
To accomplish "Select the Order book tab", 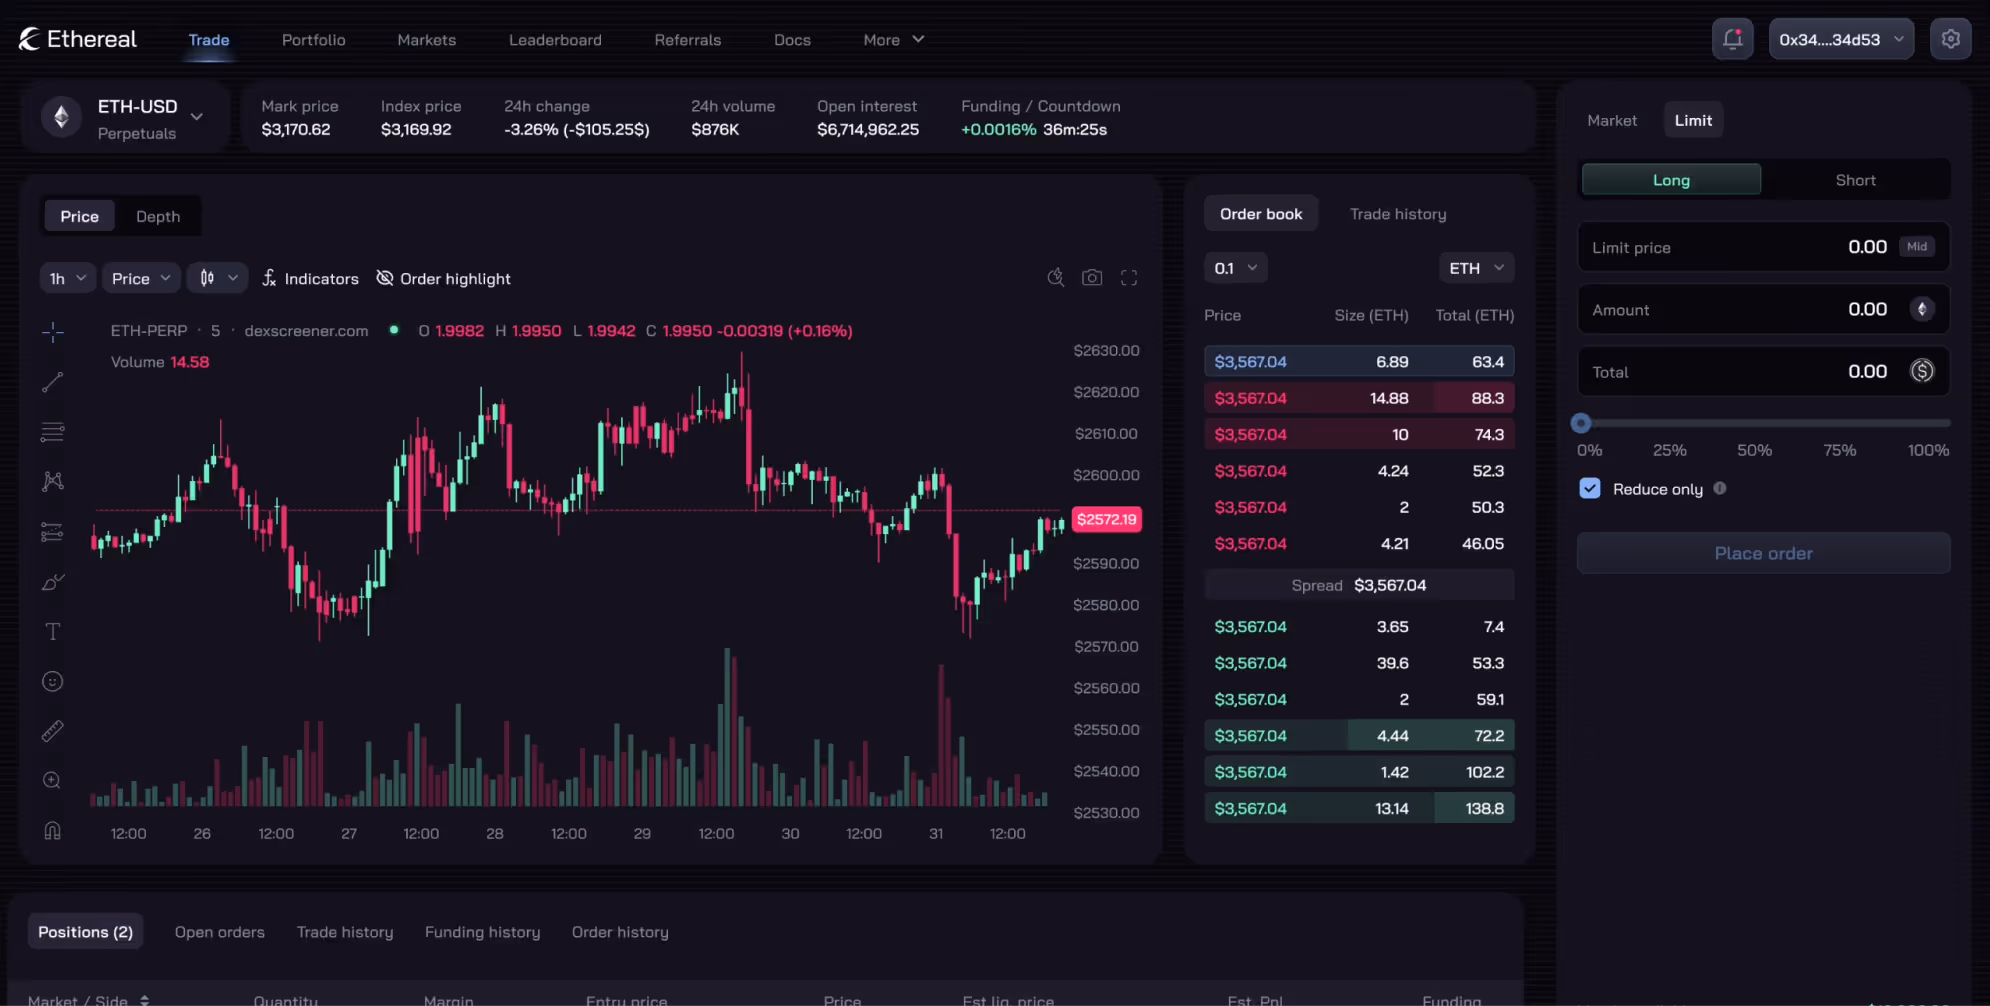I will (1261, 214).
